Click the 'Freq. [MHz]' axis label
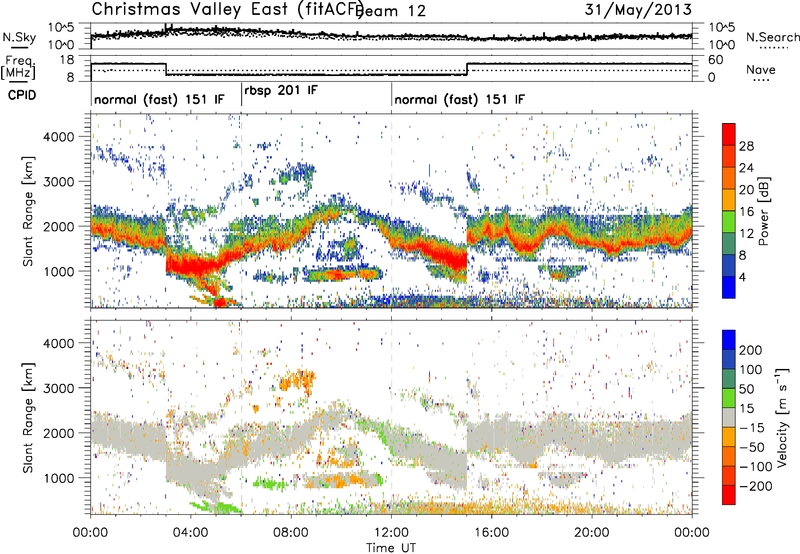This screenshot has height=554, width=800. click(x=18, y=67)
